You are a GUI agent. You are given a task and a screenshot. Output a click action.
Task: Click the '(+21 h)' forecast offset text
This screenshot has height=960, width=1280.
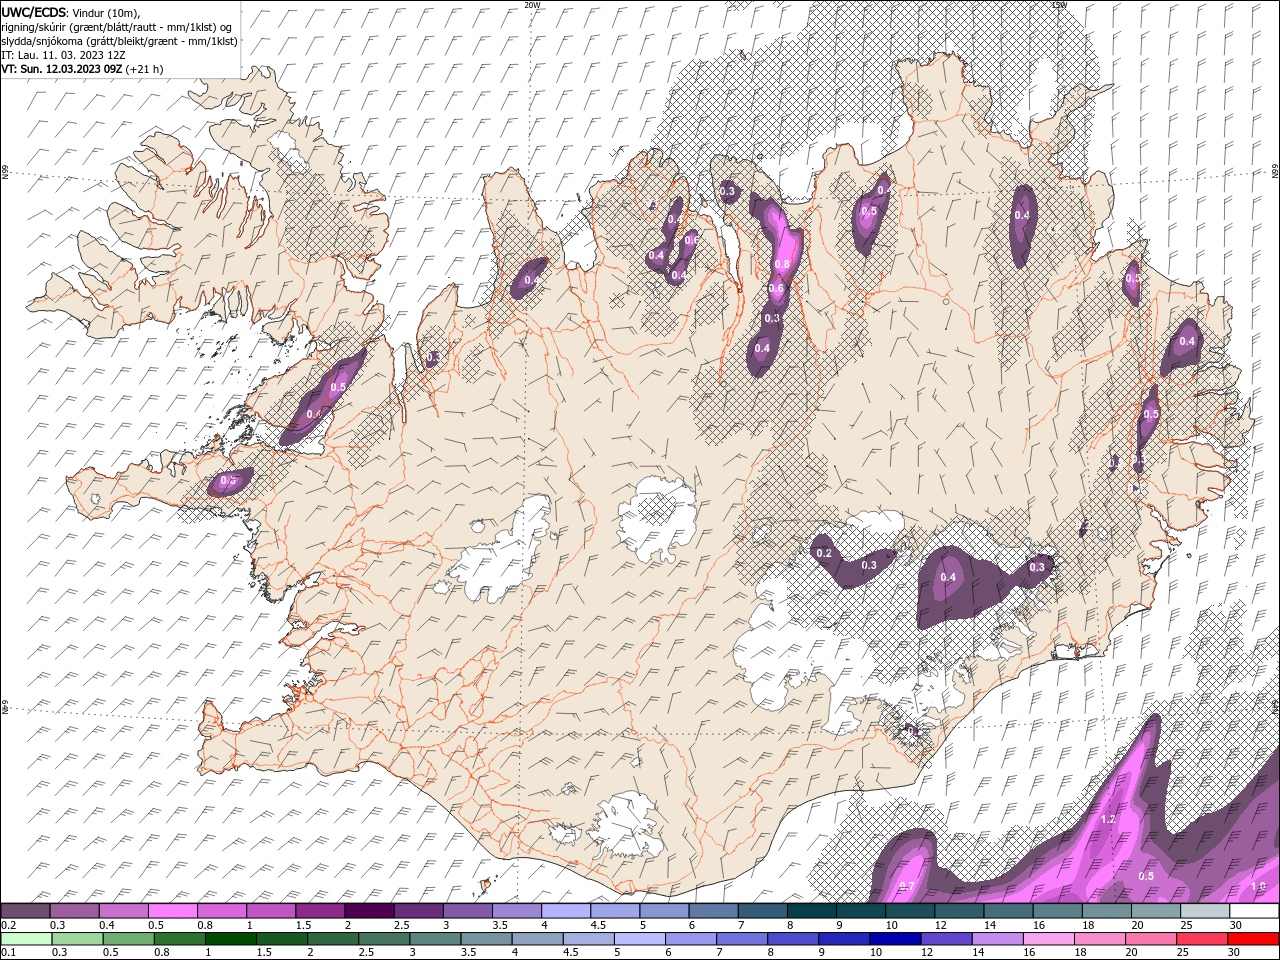[145, 69]
